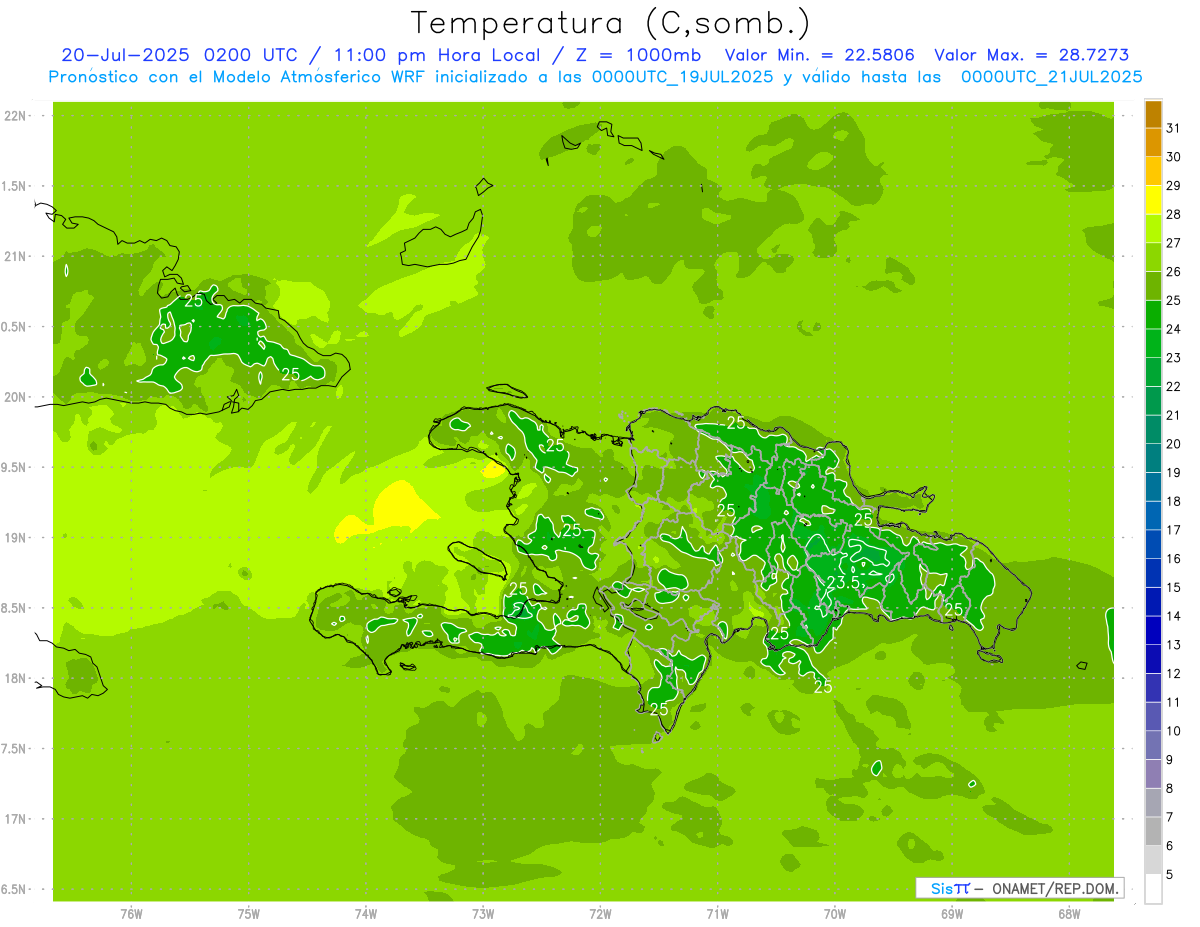Image resolution: width=1200 pixels, height=927 pixels.
Task: Click the valid-until time "0000UTC_21JUL2025"
Action: pos(1051,76)
